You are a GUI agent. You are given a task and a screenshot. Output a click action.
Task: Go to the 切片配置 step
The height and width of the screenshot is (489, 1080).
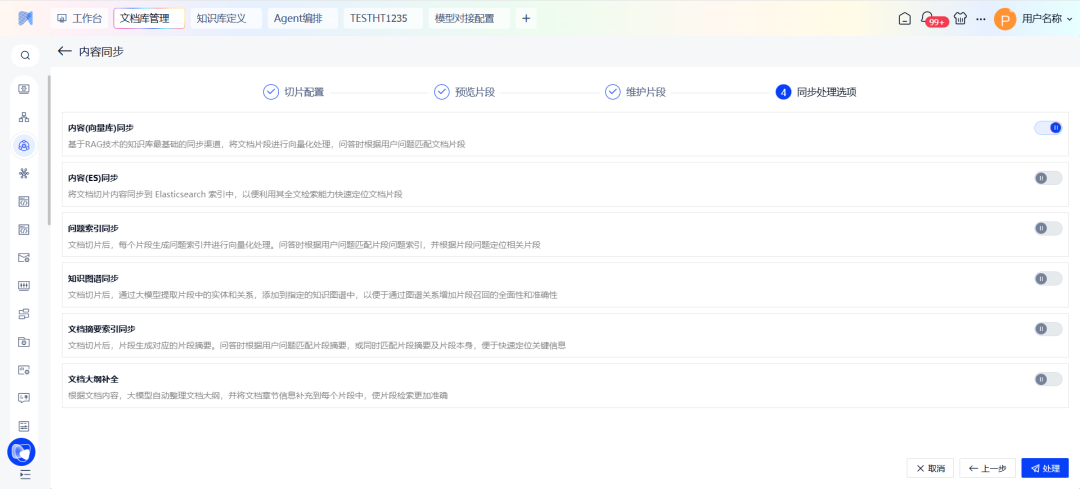[293, 92]
